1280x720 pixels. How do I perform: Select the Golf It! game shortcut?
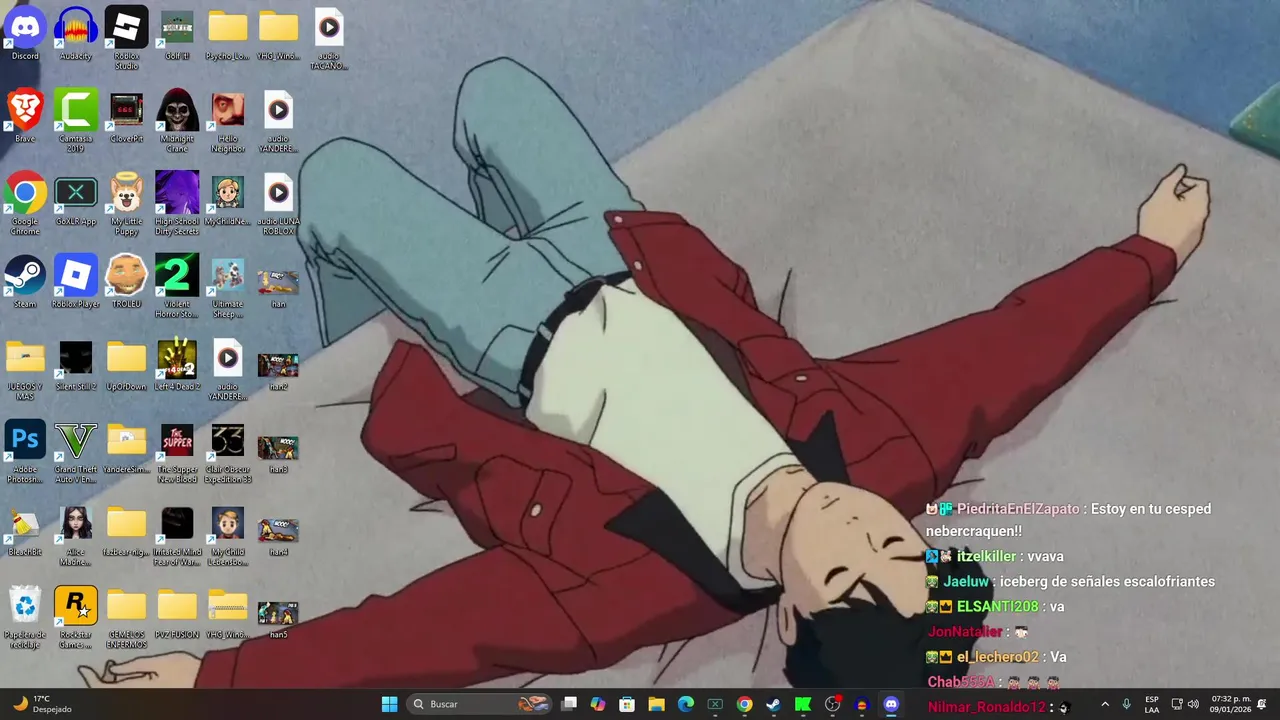coord(177,33)
